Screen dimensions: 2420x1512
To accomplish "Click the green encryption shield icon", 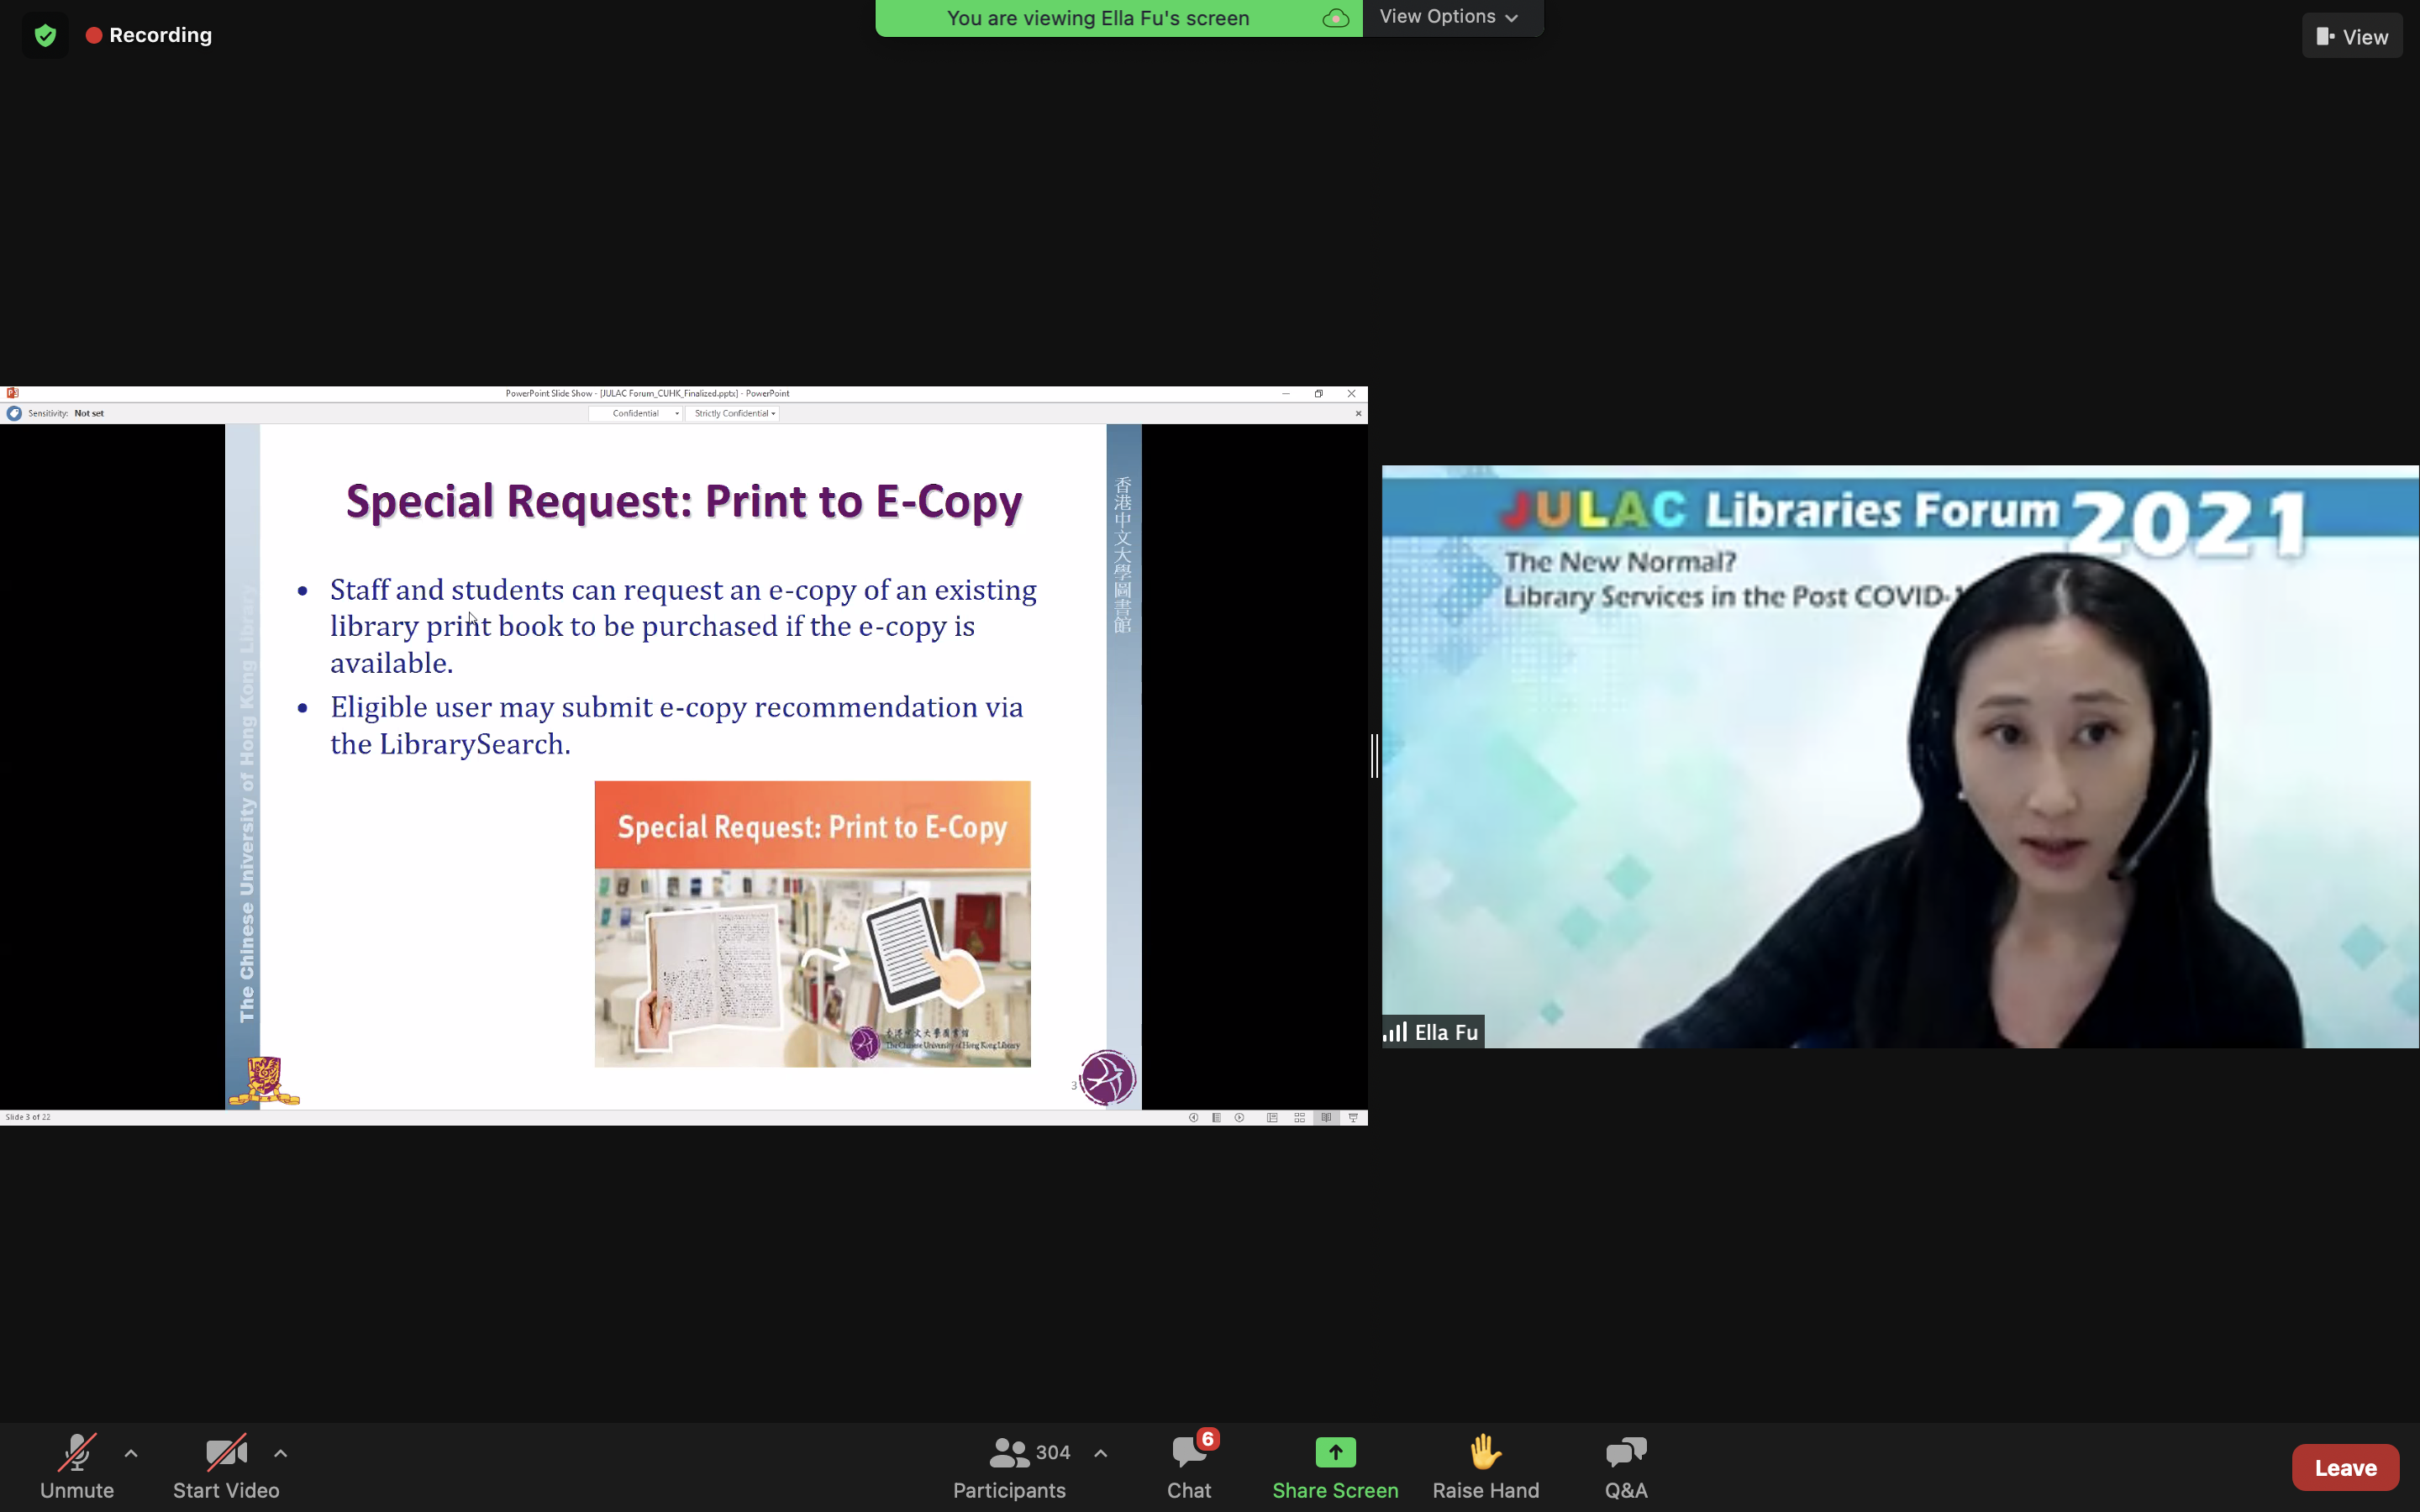I will click(x=45, y=36).
